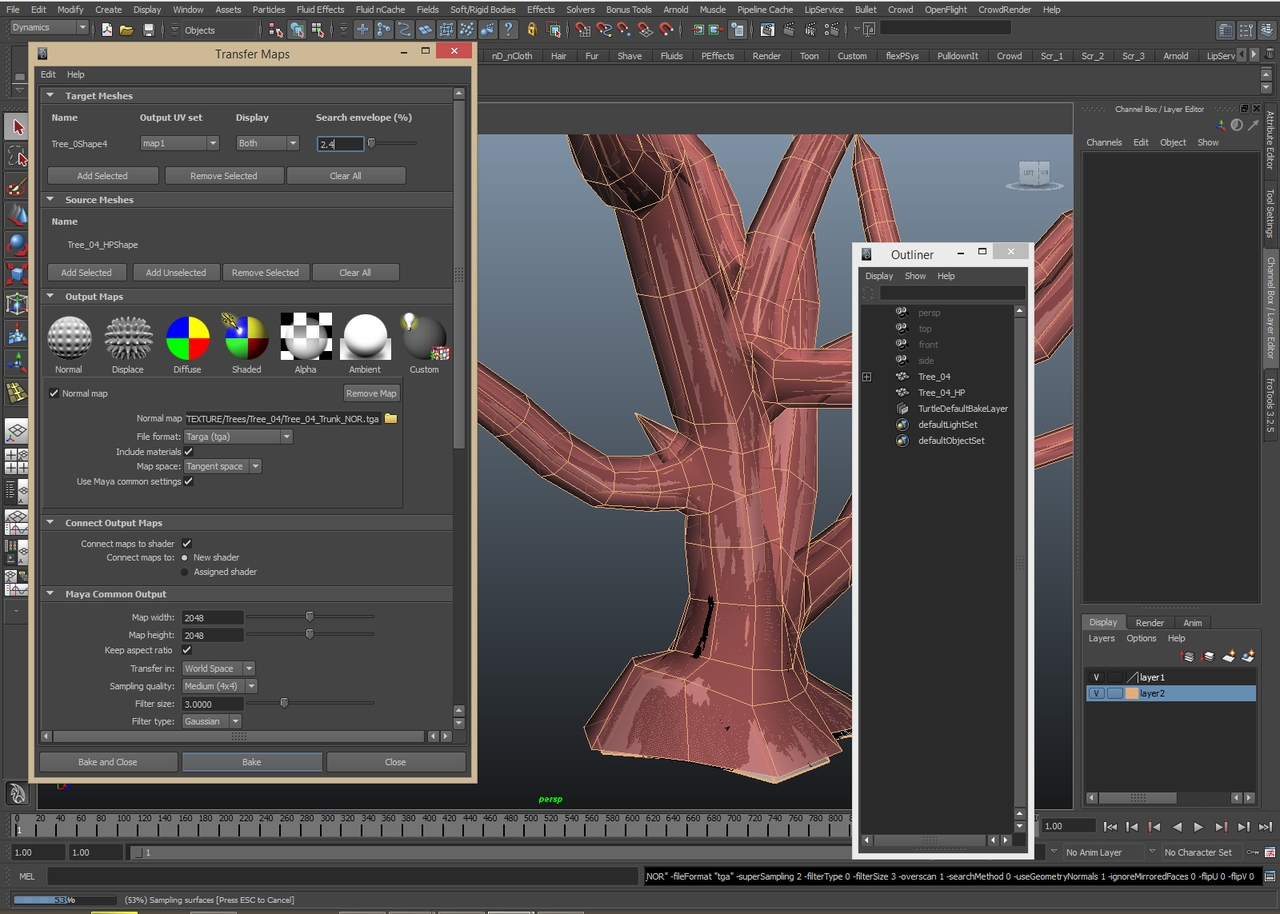Open the Outliner Show menu
The height and width of the screenshot is (914, 1280).
click(915, 276)
